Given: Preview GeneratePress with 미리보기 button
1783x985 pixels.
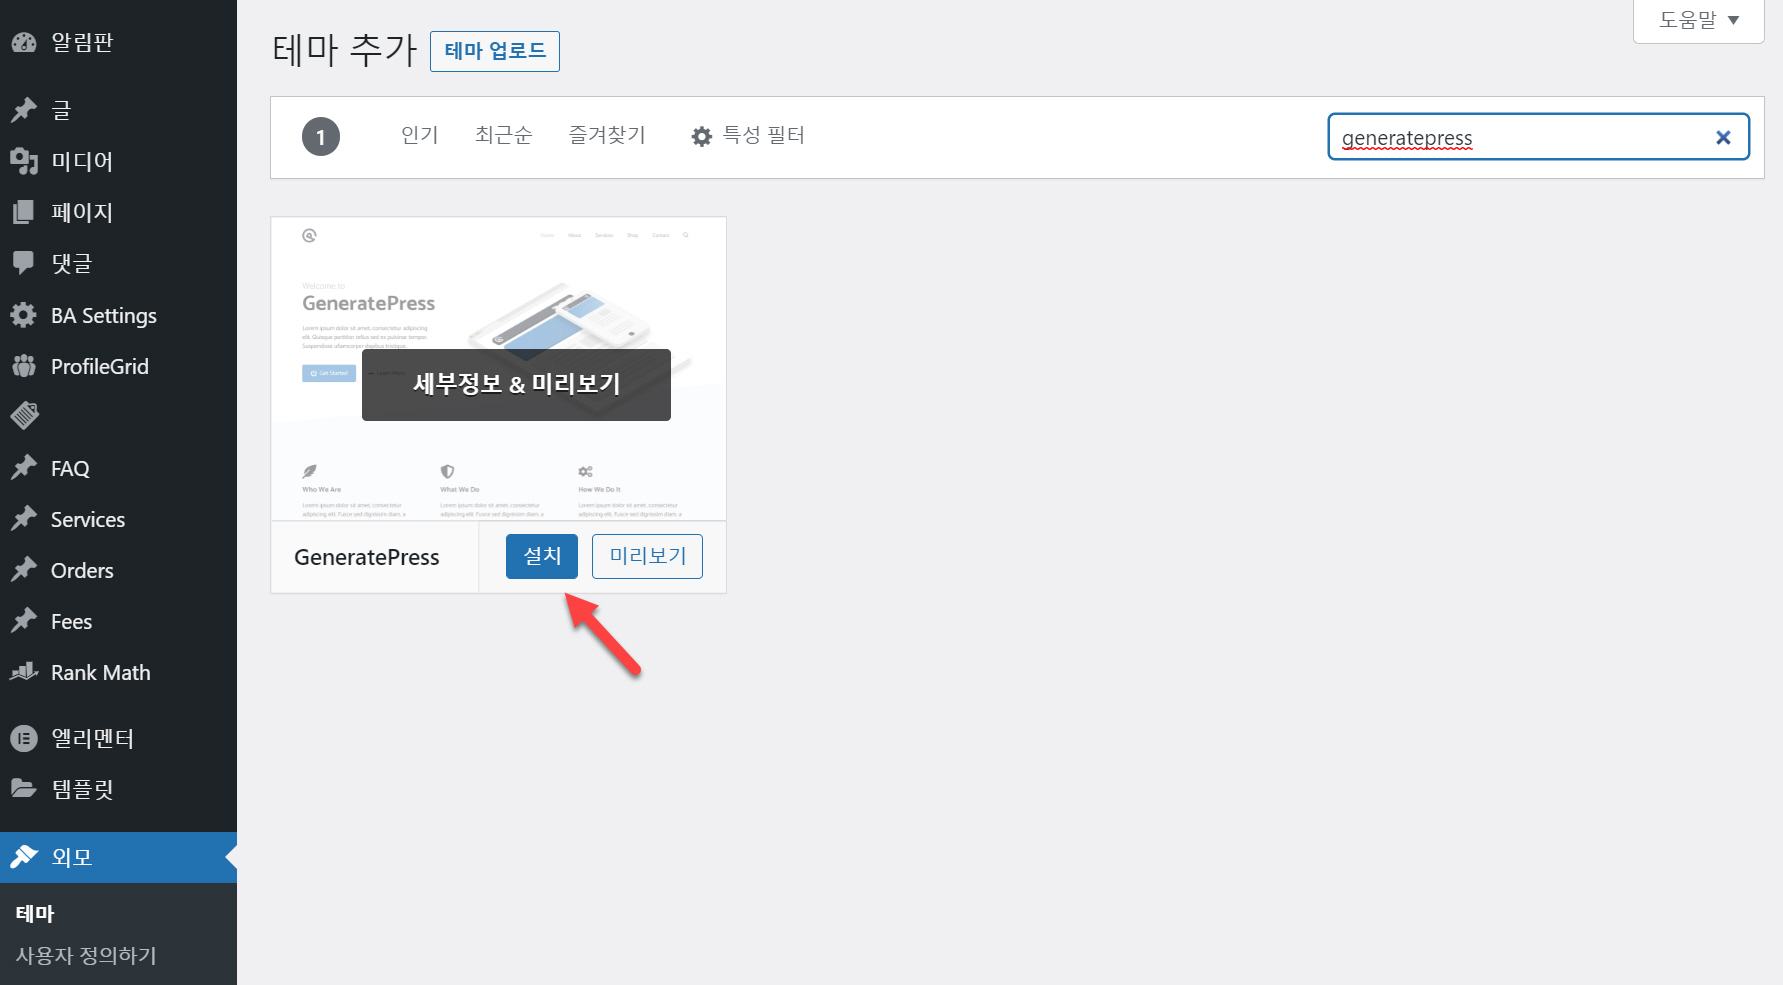Looking at the screenshot, I should point(647,556).
